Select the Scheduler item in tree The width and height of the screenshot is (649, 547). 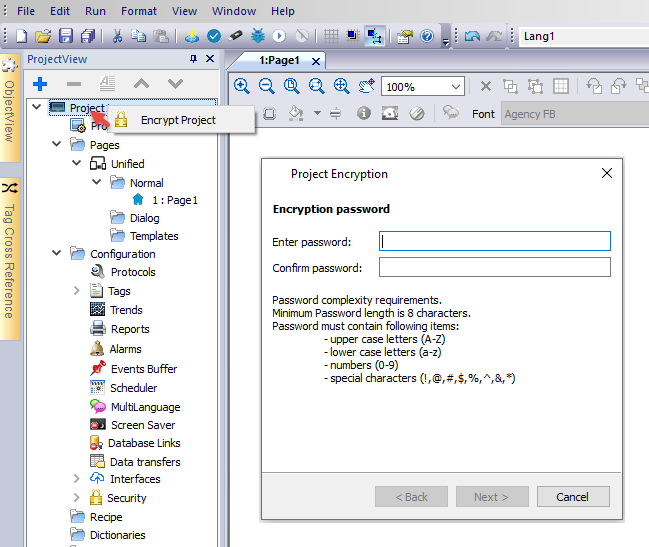point(133,387)
